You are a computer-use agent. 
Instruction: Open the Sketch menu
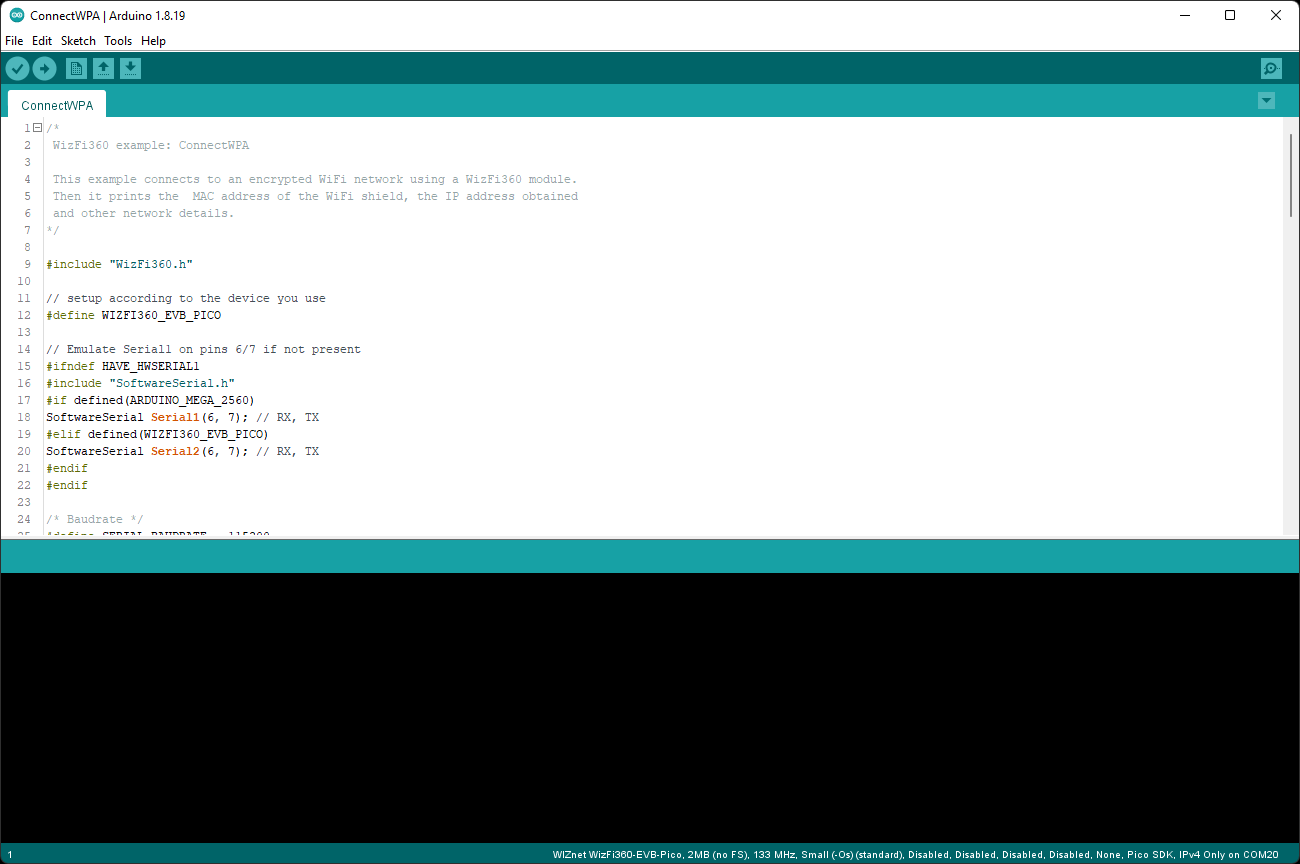(x=78, y=41)
